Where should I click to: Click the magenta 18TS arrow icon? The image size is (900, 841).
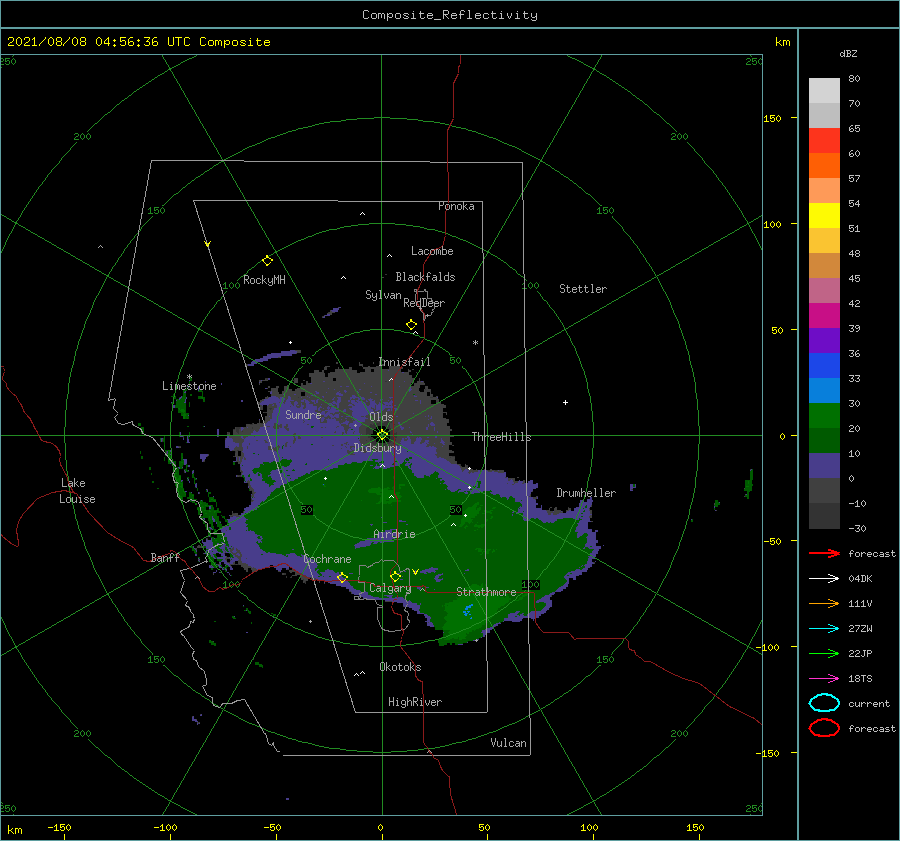tap(824, 678)
